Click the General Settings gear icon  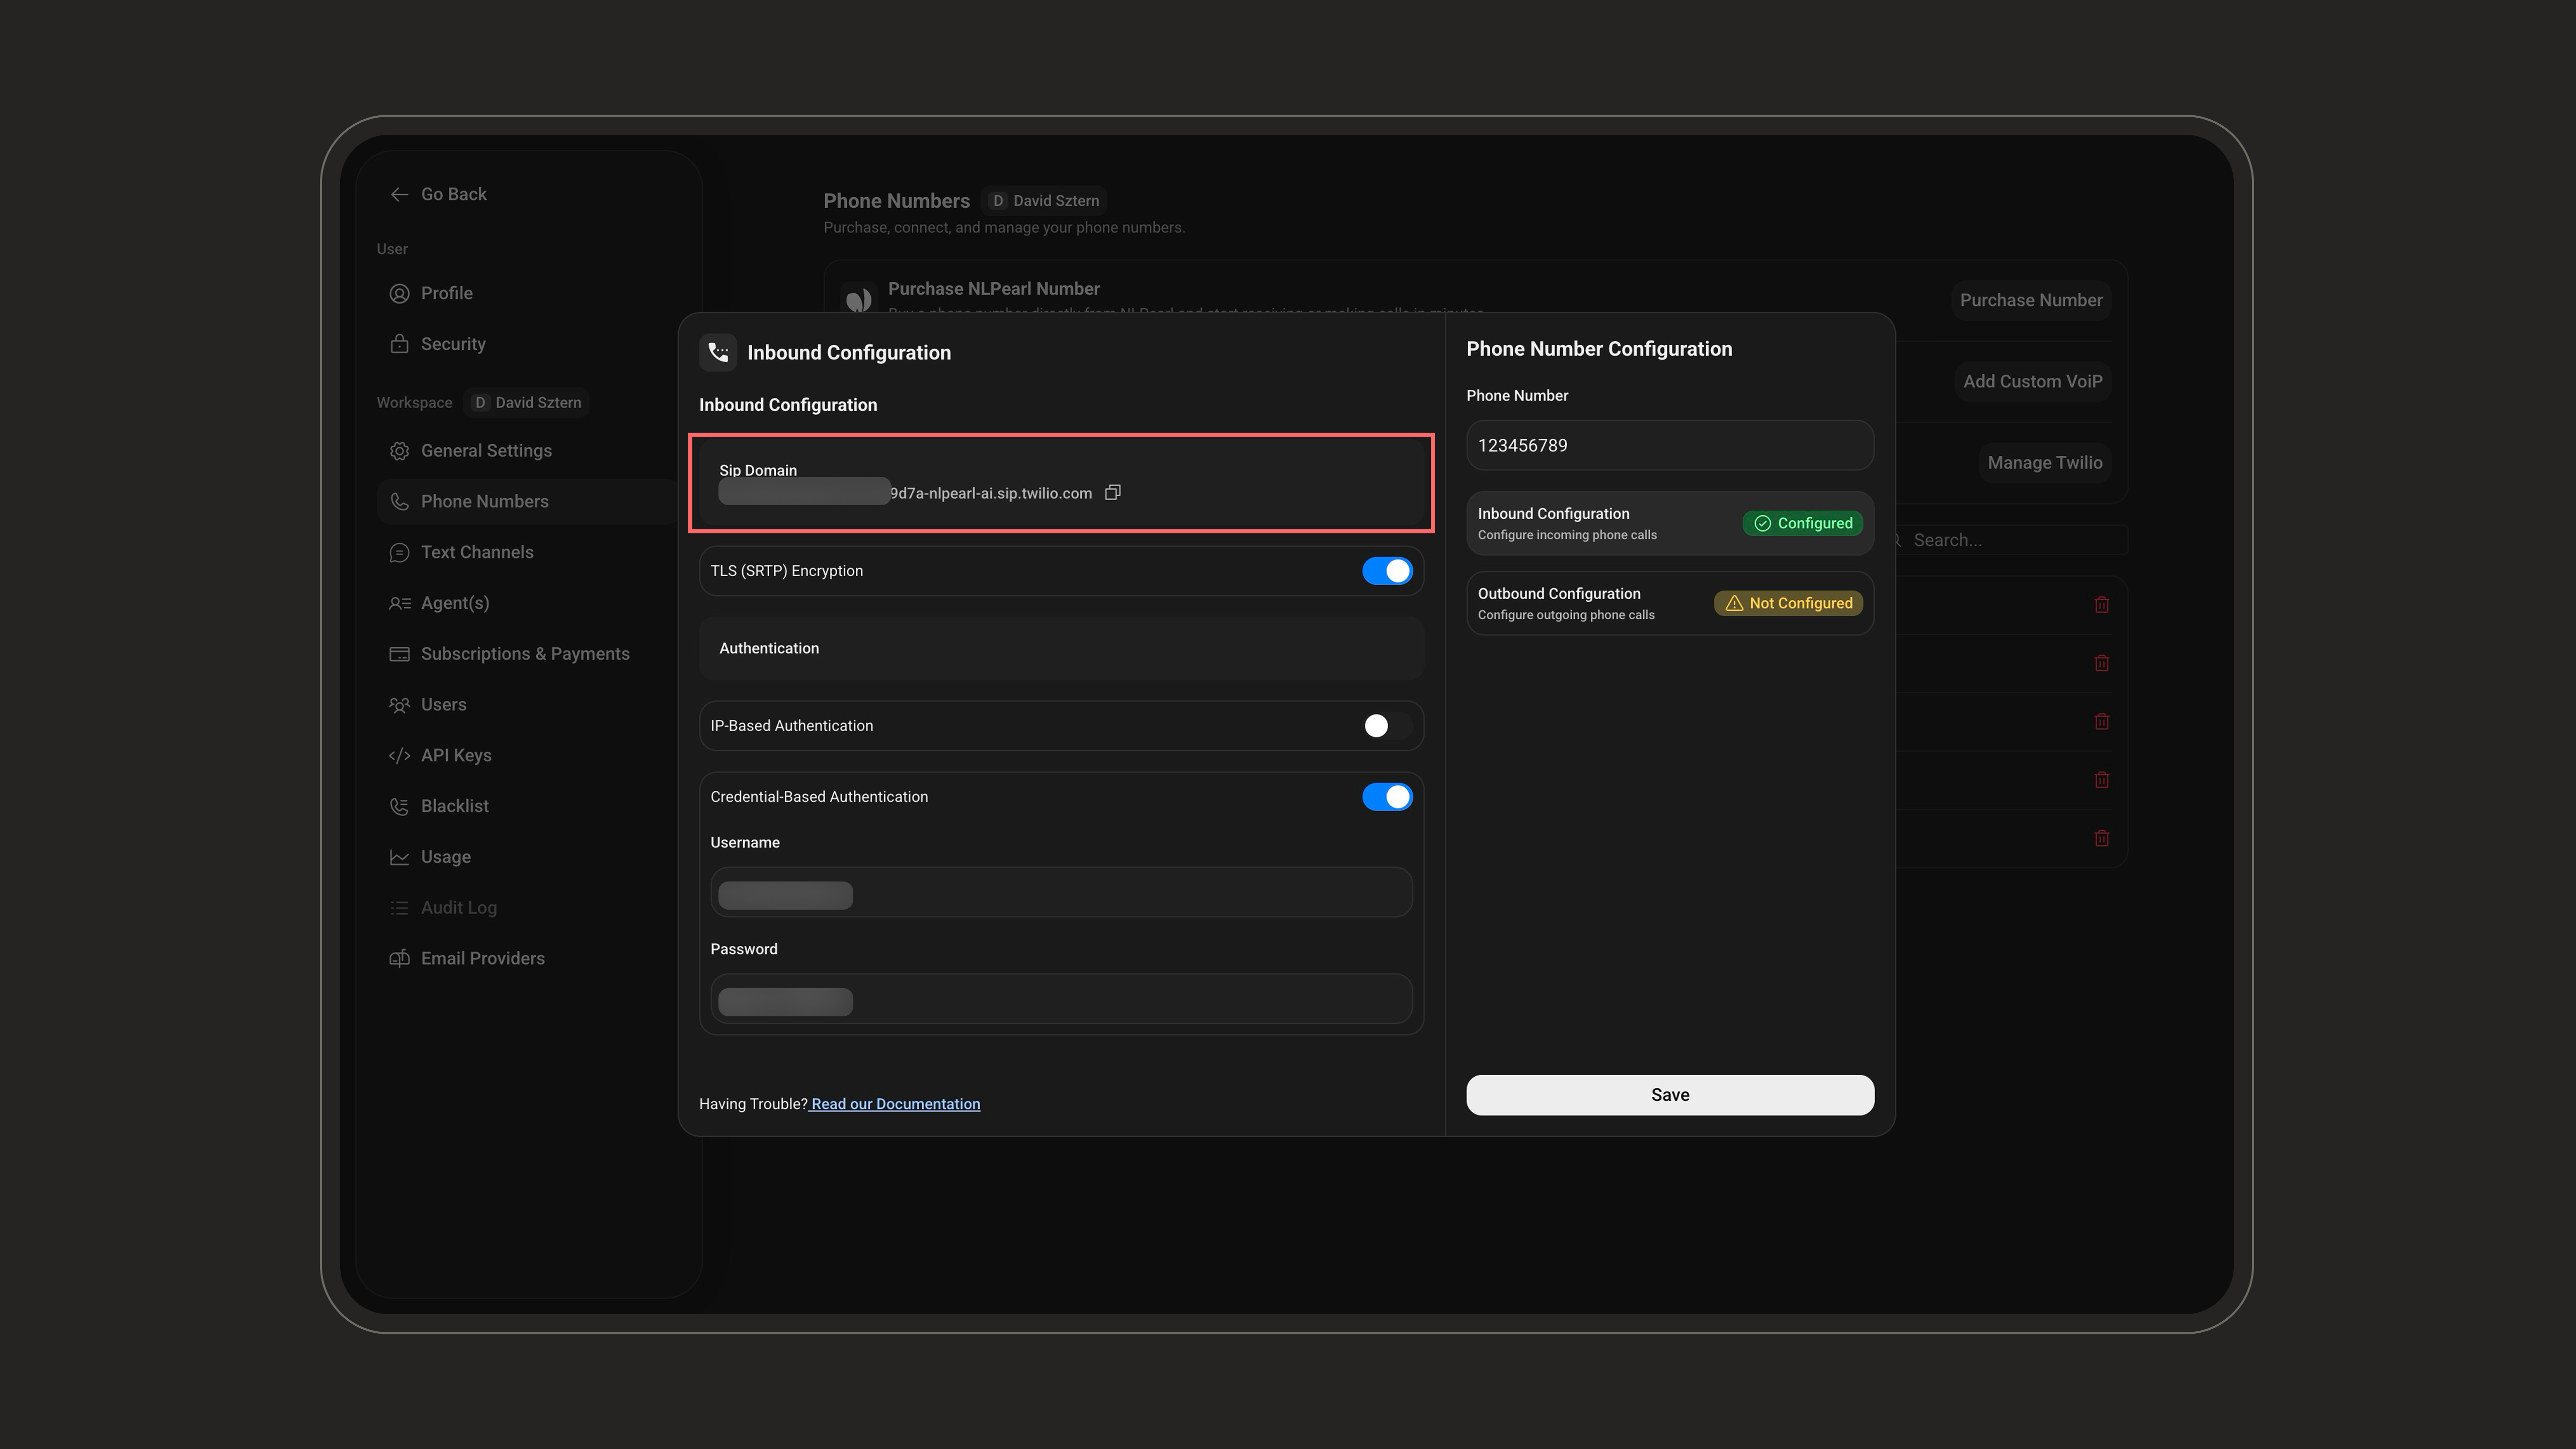(x=399, y=451)
